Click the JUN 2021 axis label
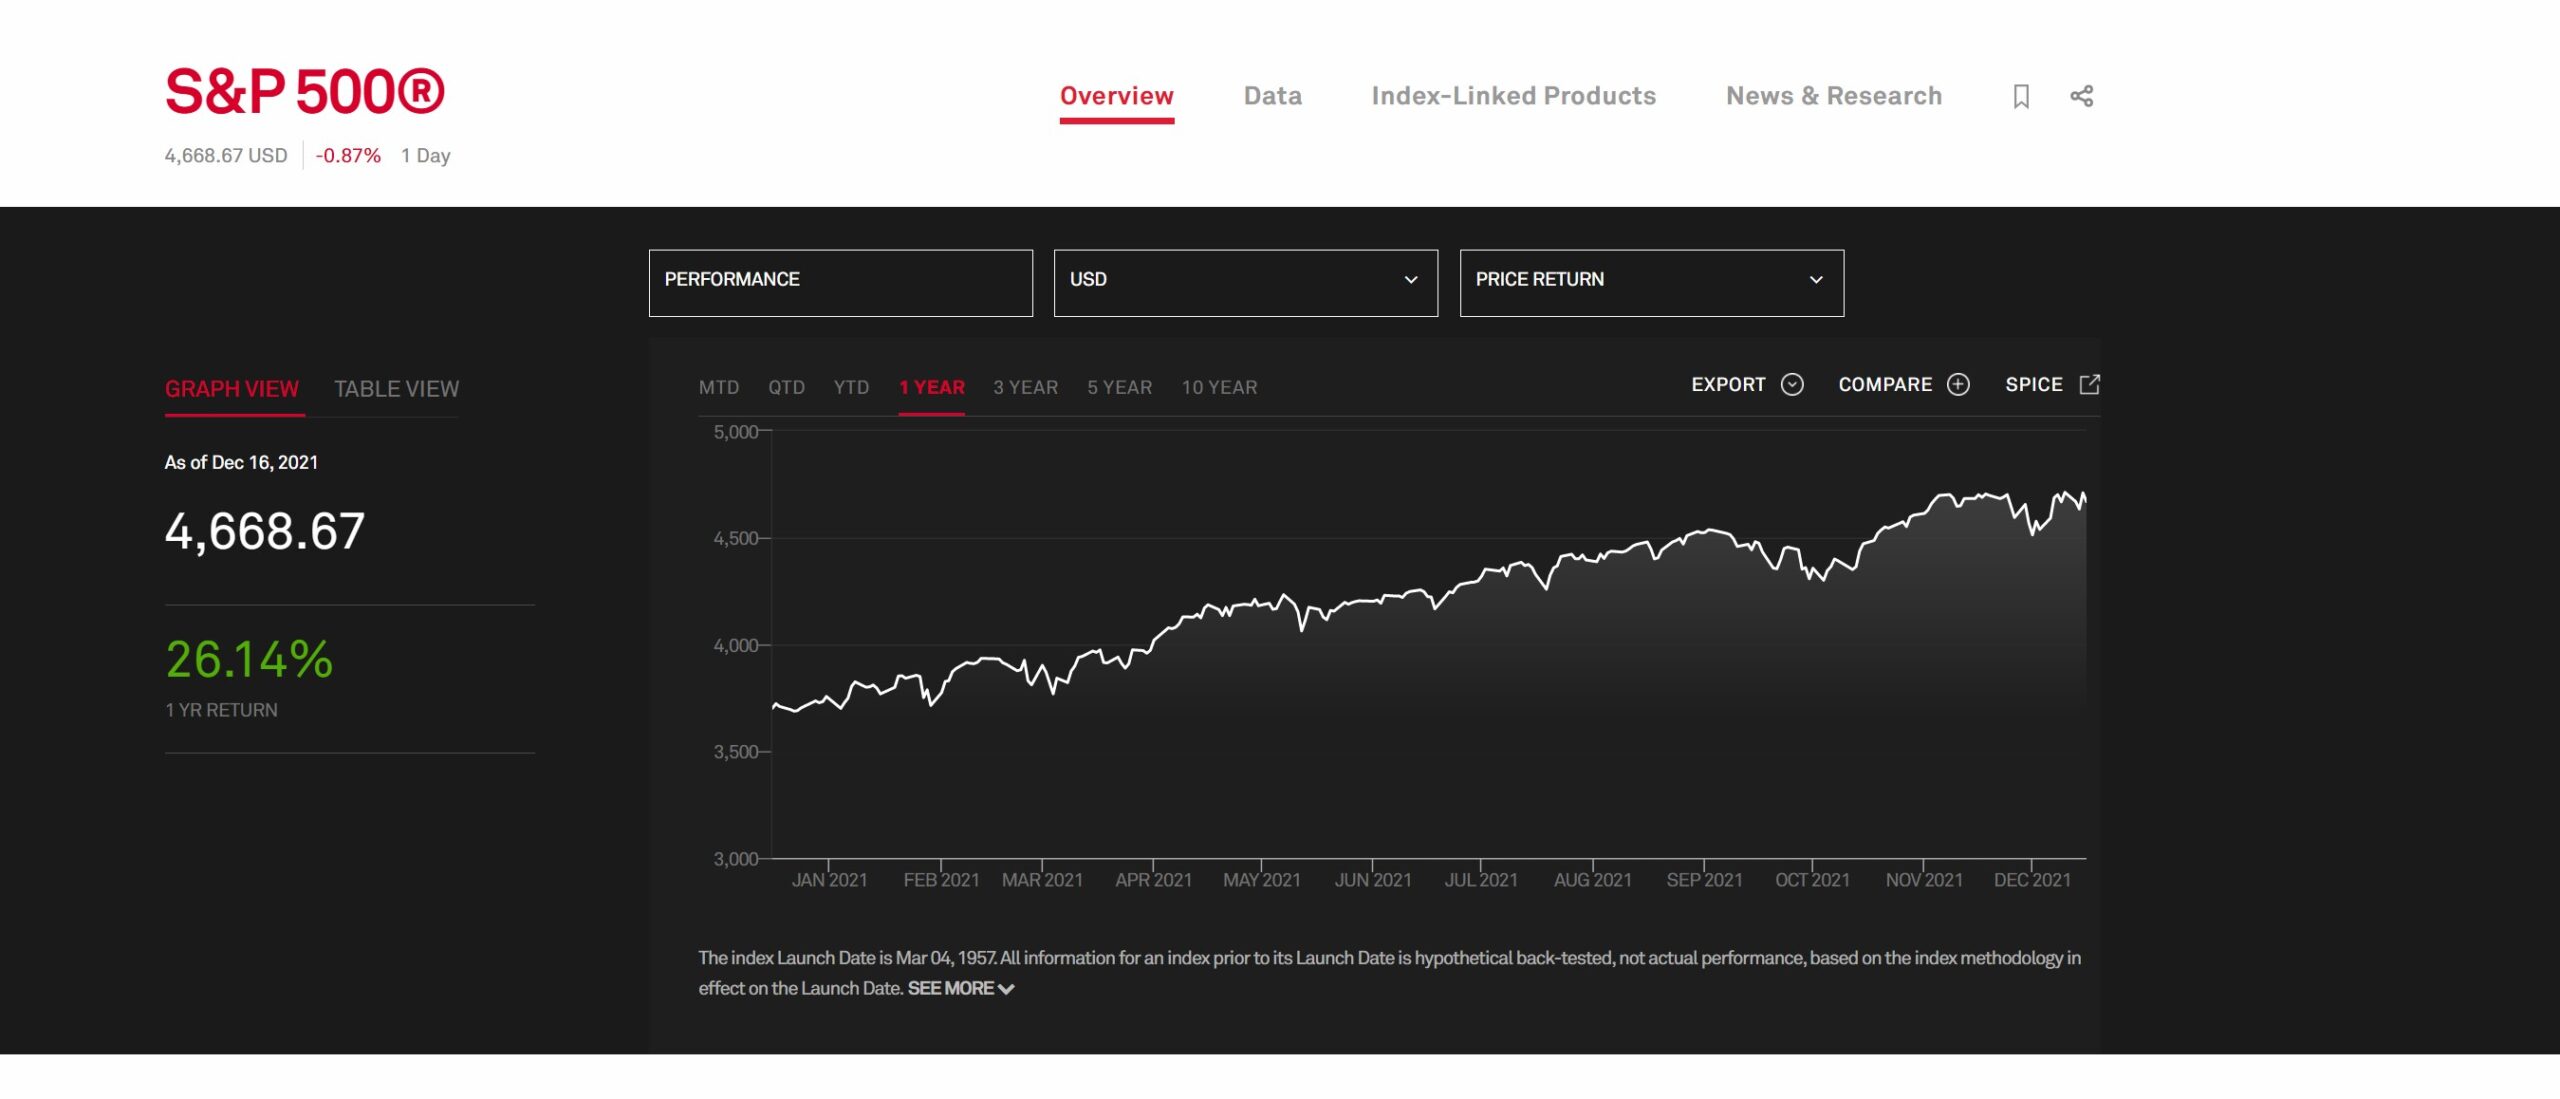The width and height of the screenshot is (2560, 1099). coord(1372,880)
